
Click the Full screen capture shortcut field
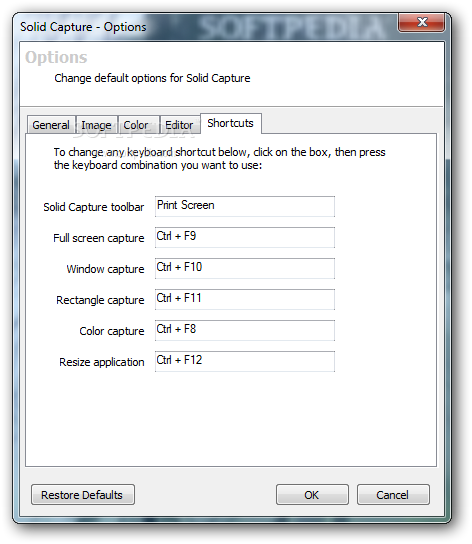point(245,237)
